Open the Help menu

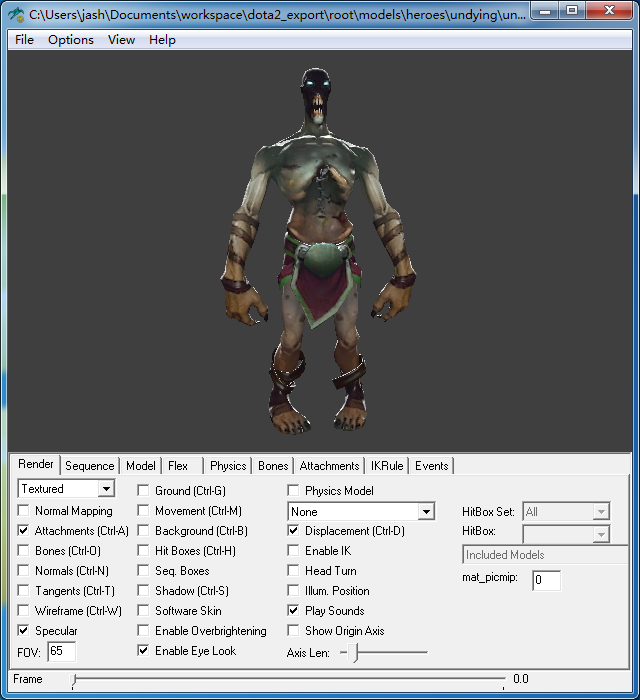(162, 40)
